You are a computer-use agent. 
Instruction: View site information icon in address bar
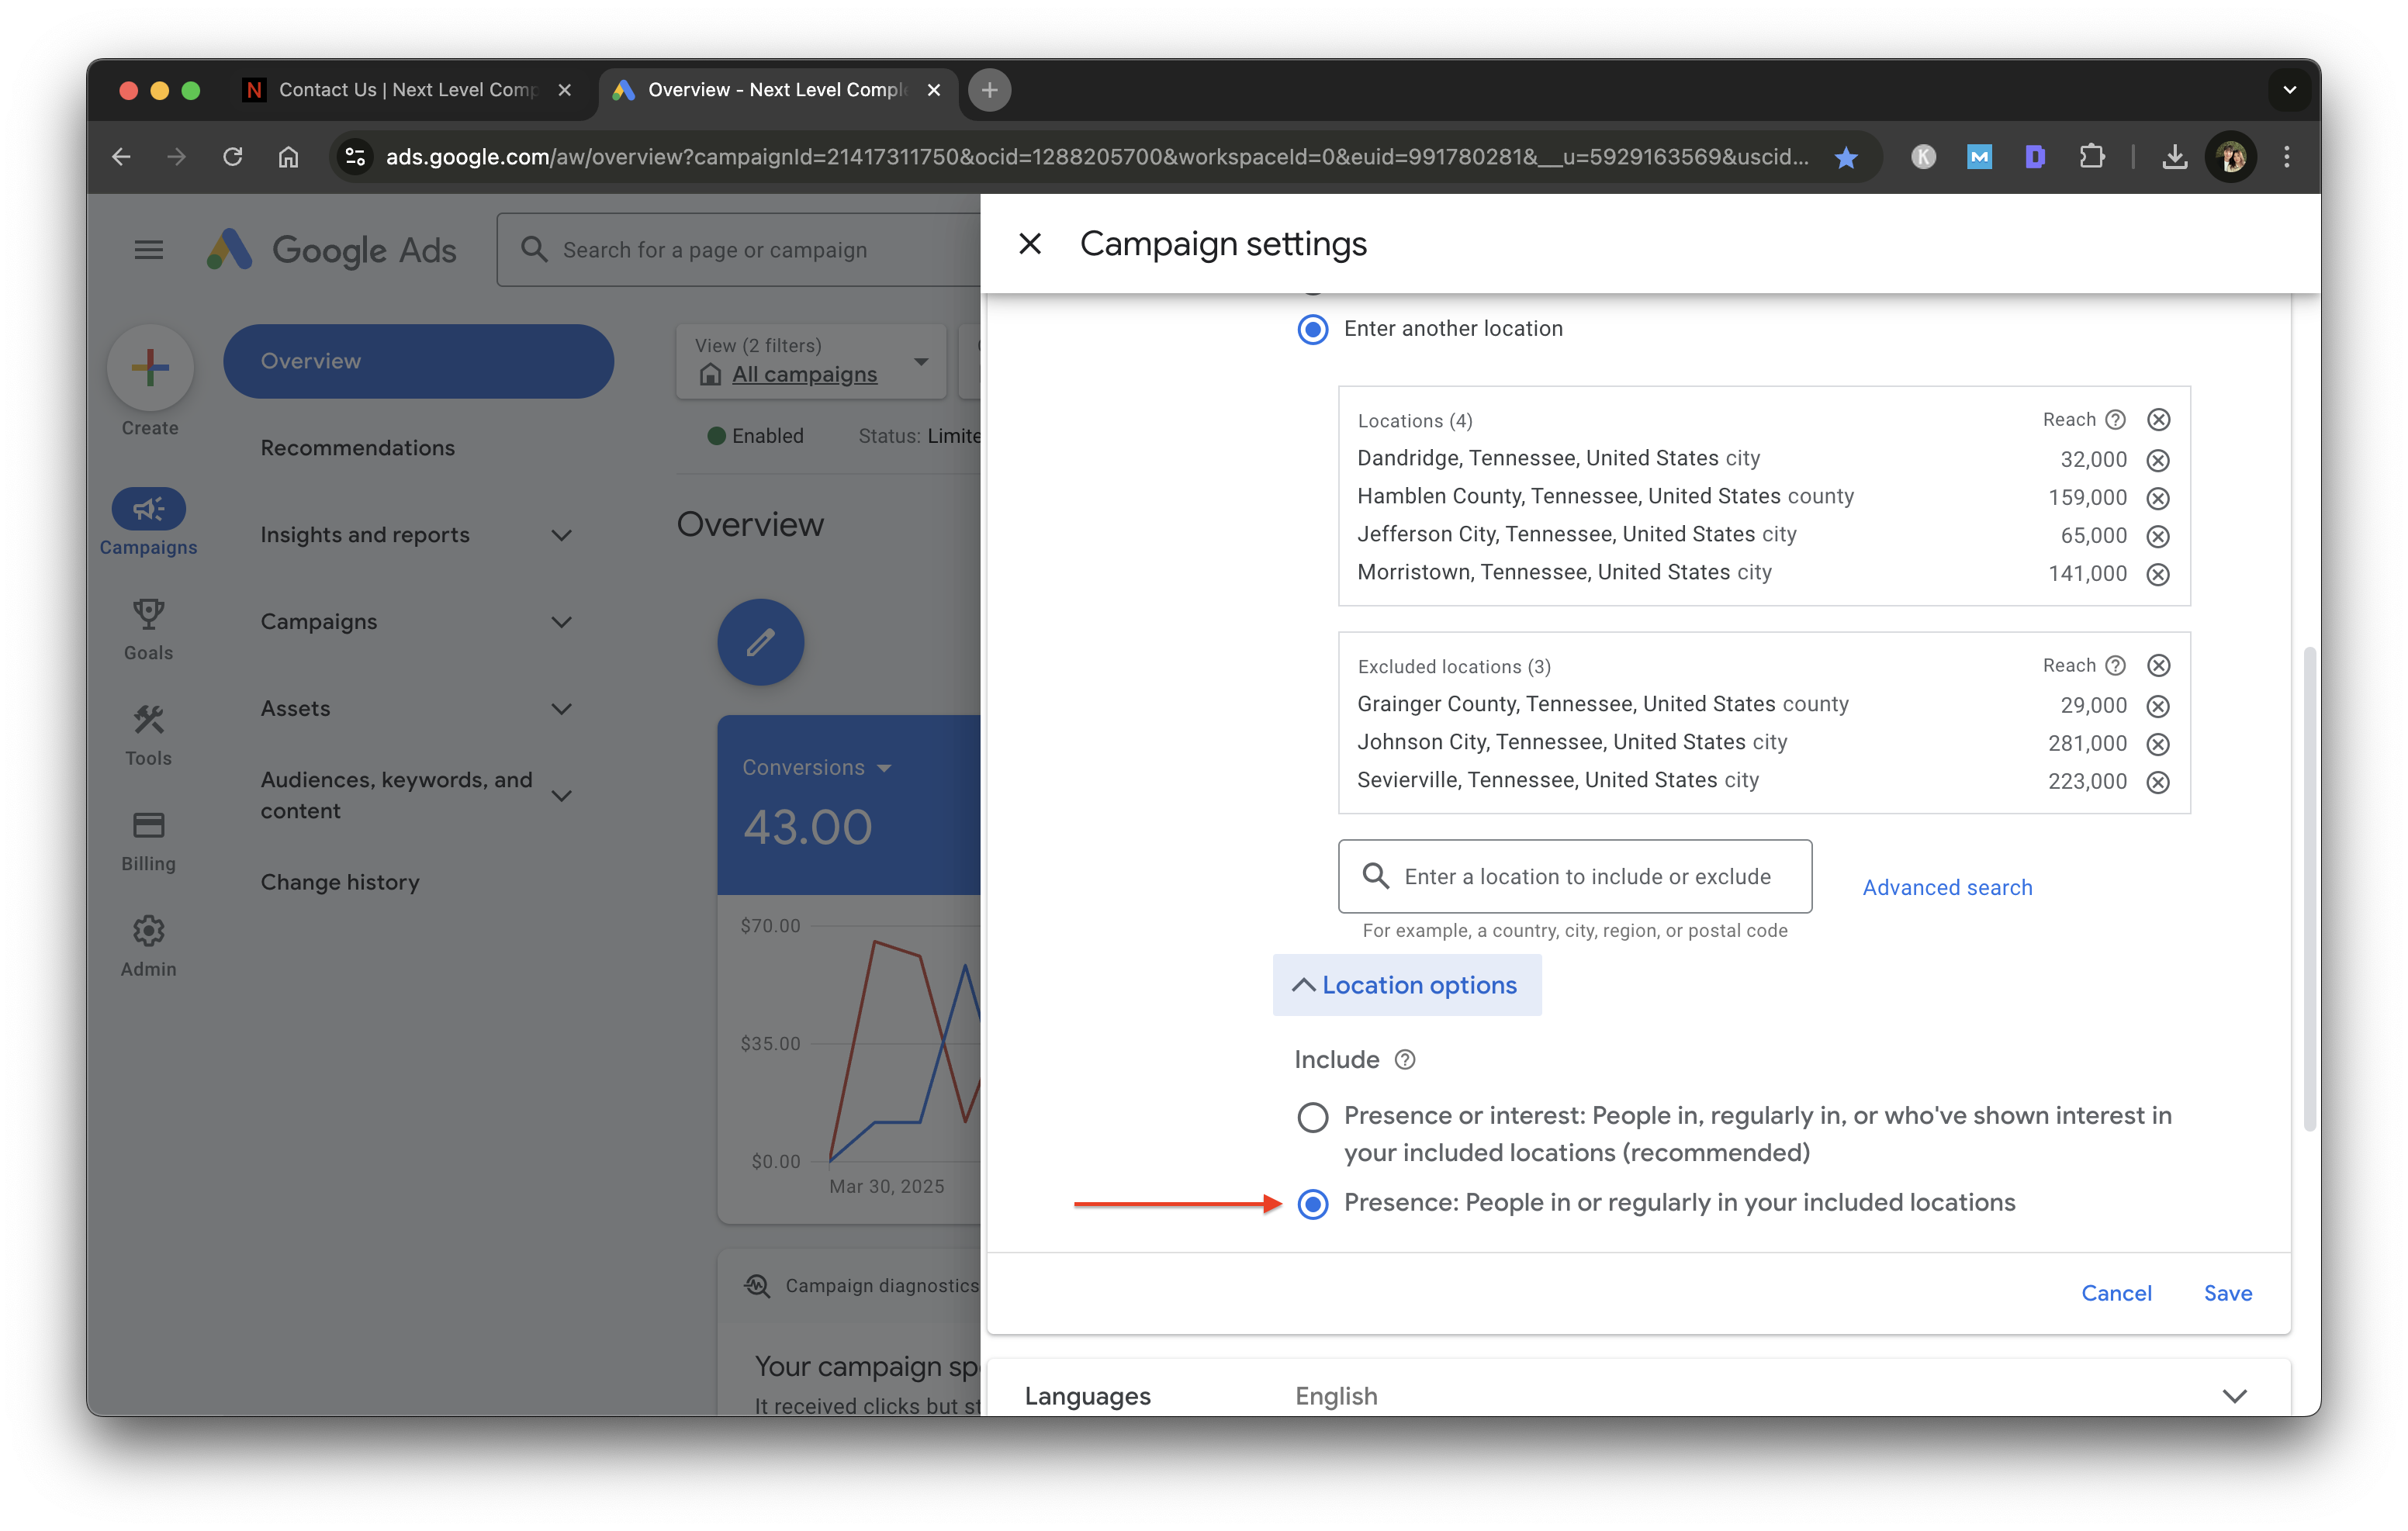point(354,157)
